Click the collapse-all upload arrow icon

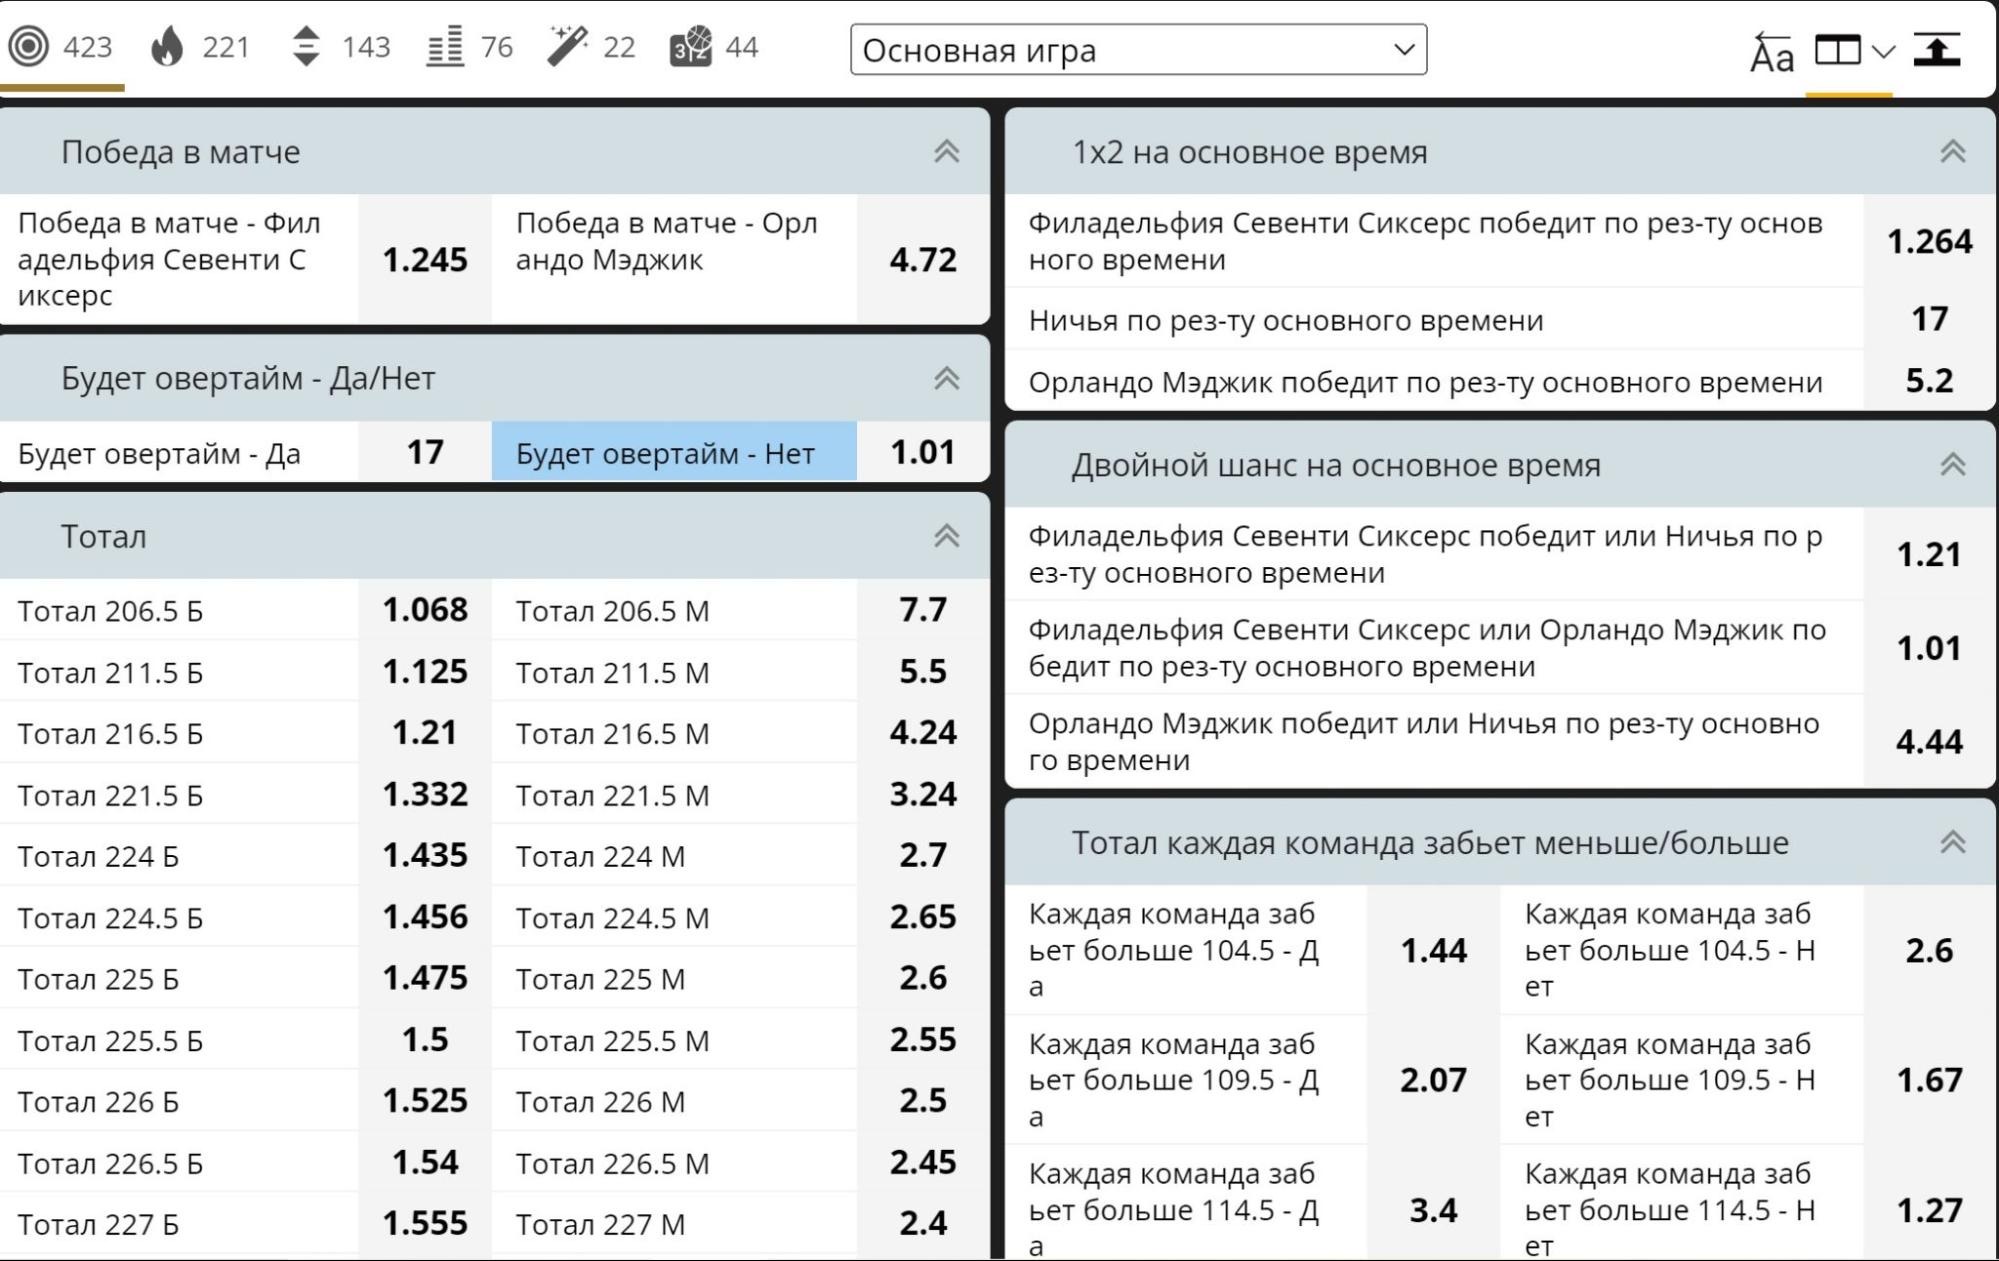[x=1937, y=50]
